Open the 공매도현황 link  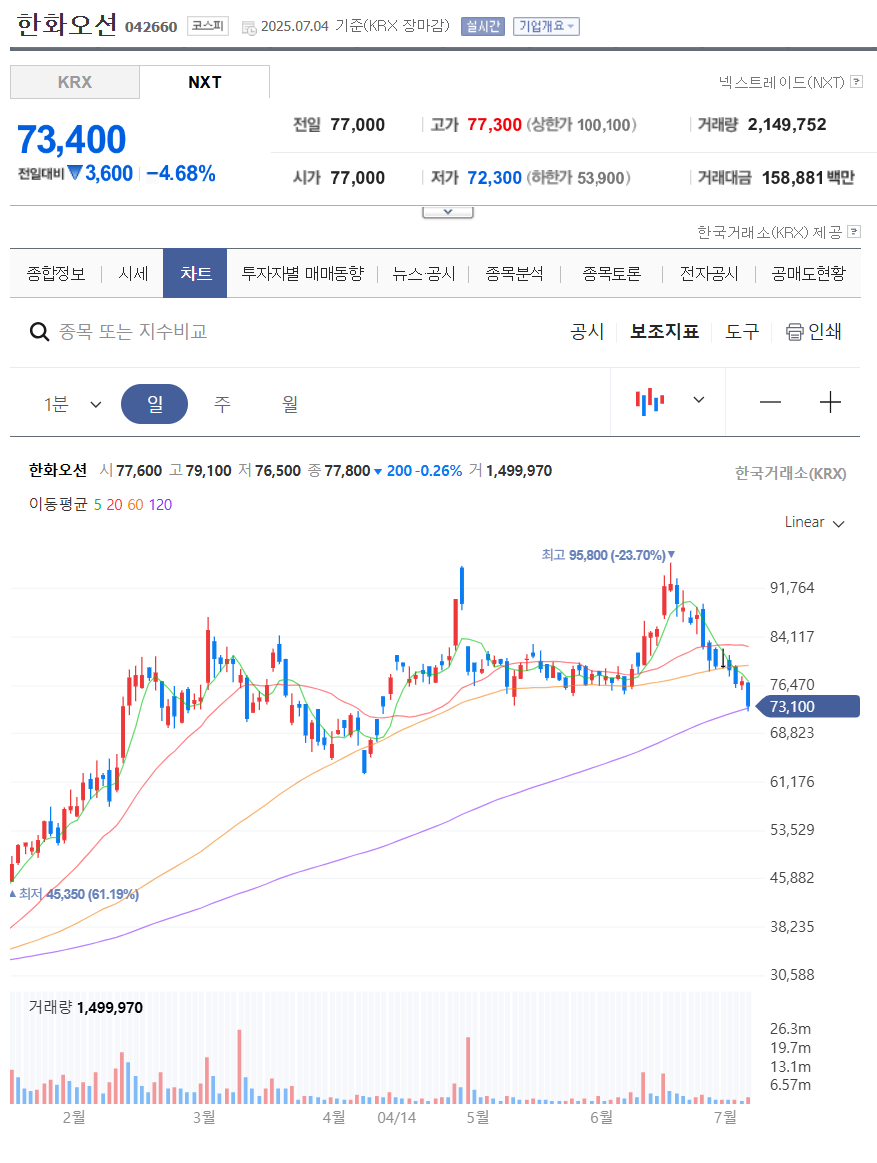click(808, 274)
